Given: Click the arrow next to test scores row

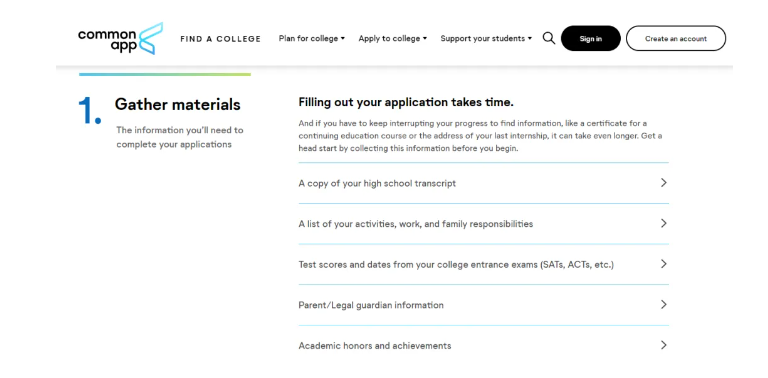Looking at the screenshot, I should tap(663, 264).
